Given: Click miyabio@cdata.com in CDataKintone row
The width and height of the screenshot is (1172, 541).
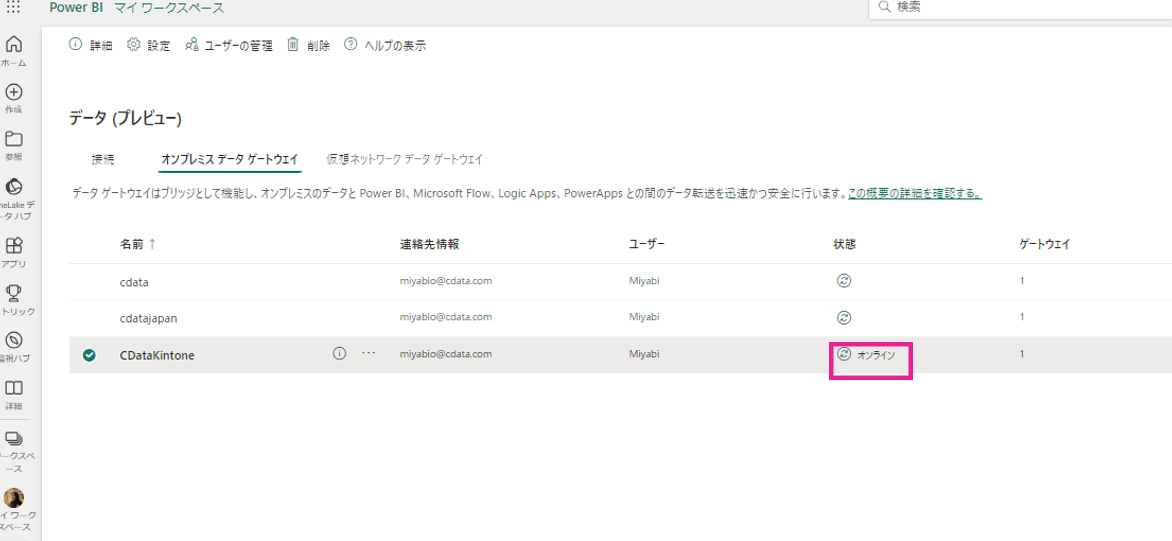Looking at the screenshot, I should [x=445, y=353].
